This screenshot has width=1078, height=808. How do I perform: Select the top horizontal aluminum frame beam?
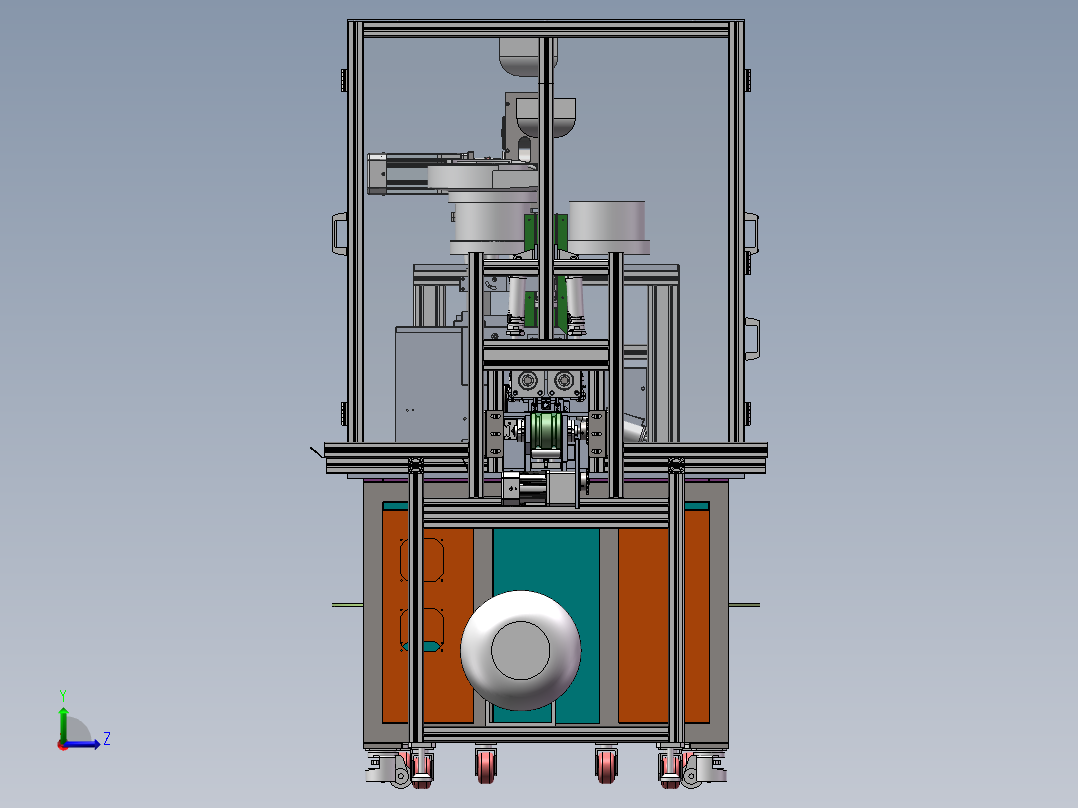coord(546,29)
